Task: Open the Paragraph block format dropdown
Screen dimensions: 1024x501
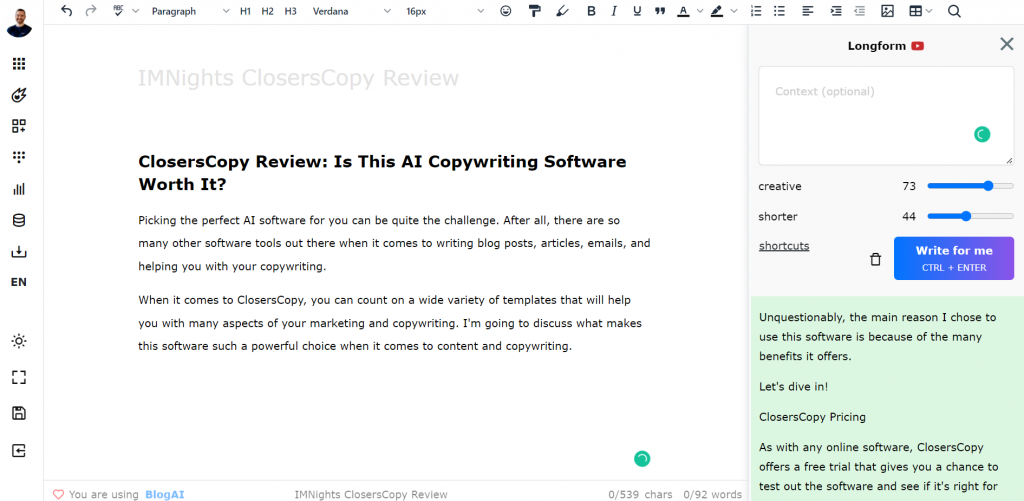Action: coord(190,11)
